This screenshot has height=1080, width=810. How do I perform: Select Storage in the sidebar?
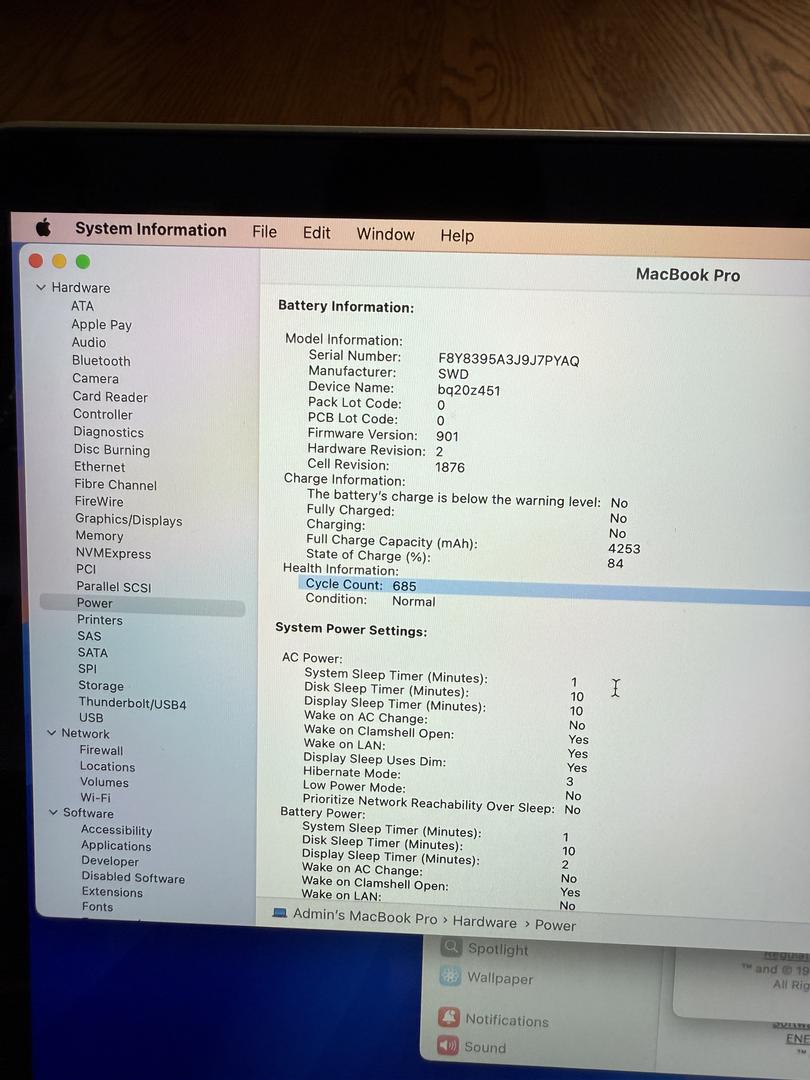pos(101,686)
